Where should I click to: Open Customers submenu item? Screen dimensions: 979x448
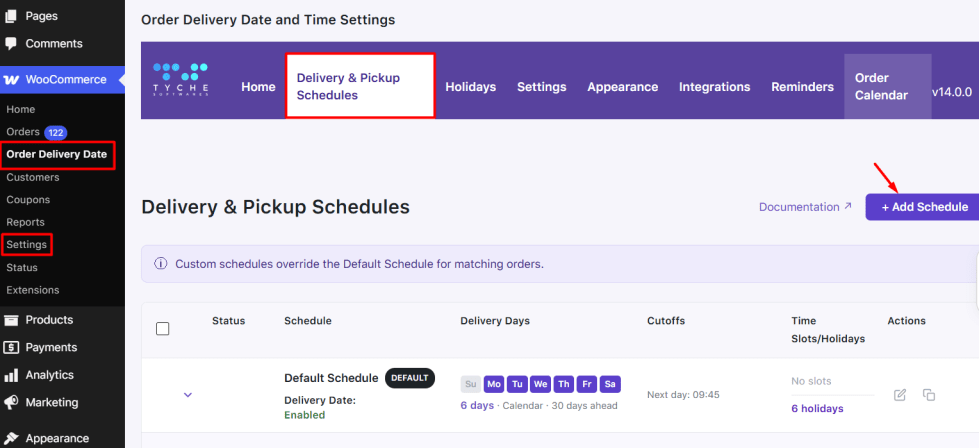click(x=33, y=177)
